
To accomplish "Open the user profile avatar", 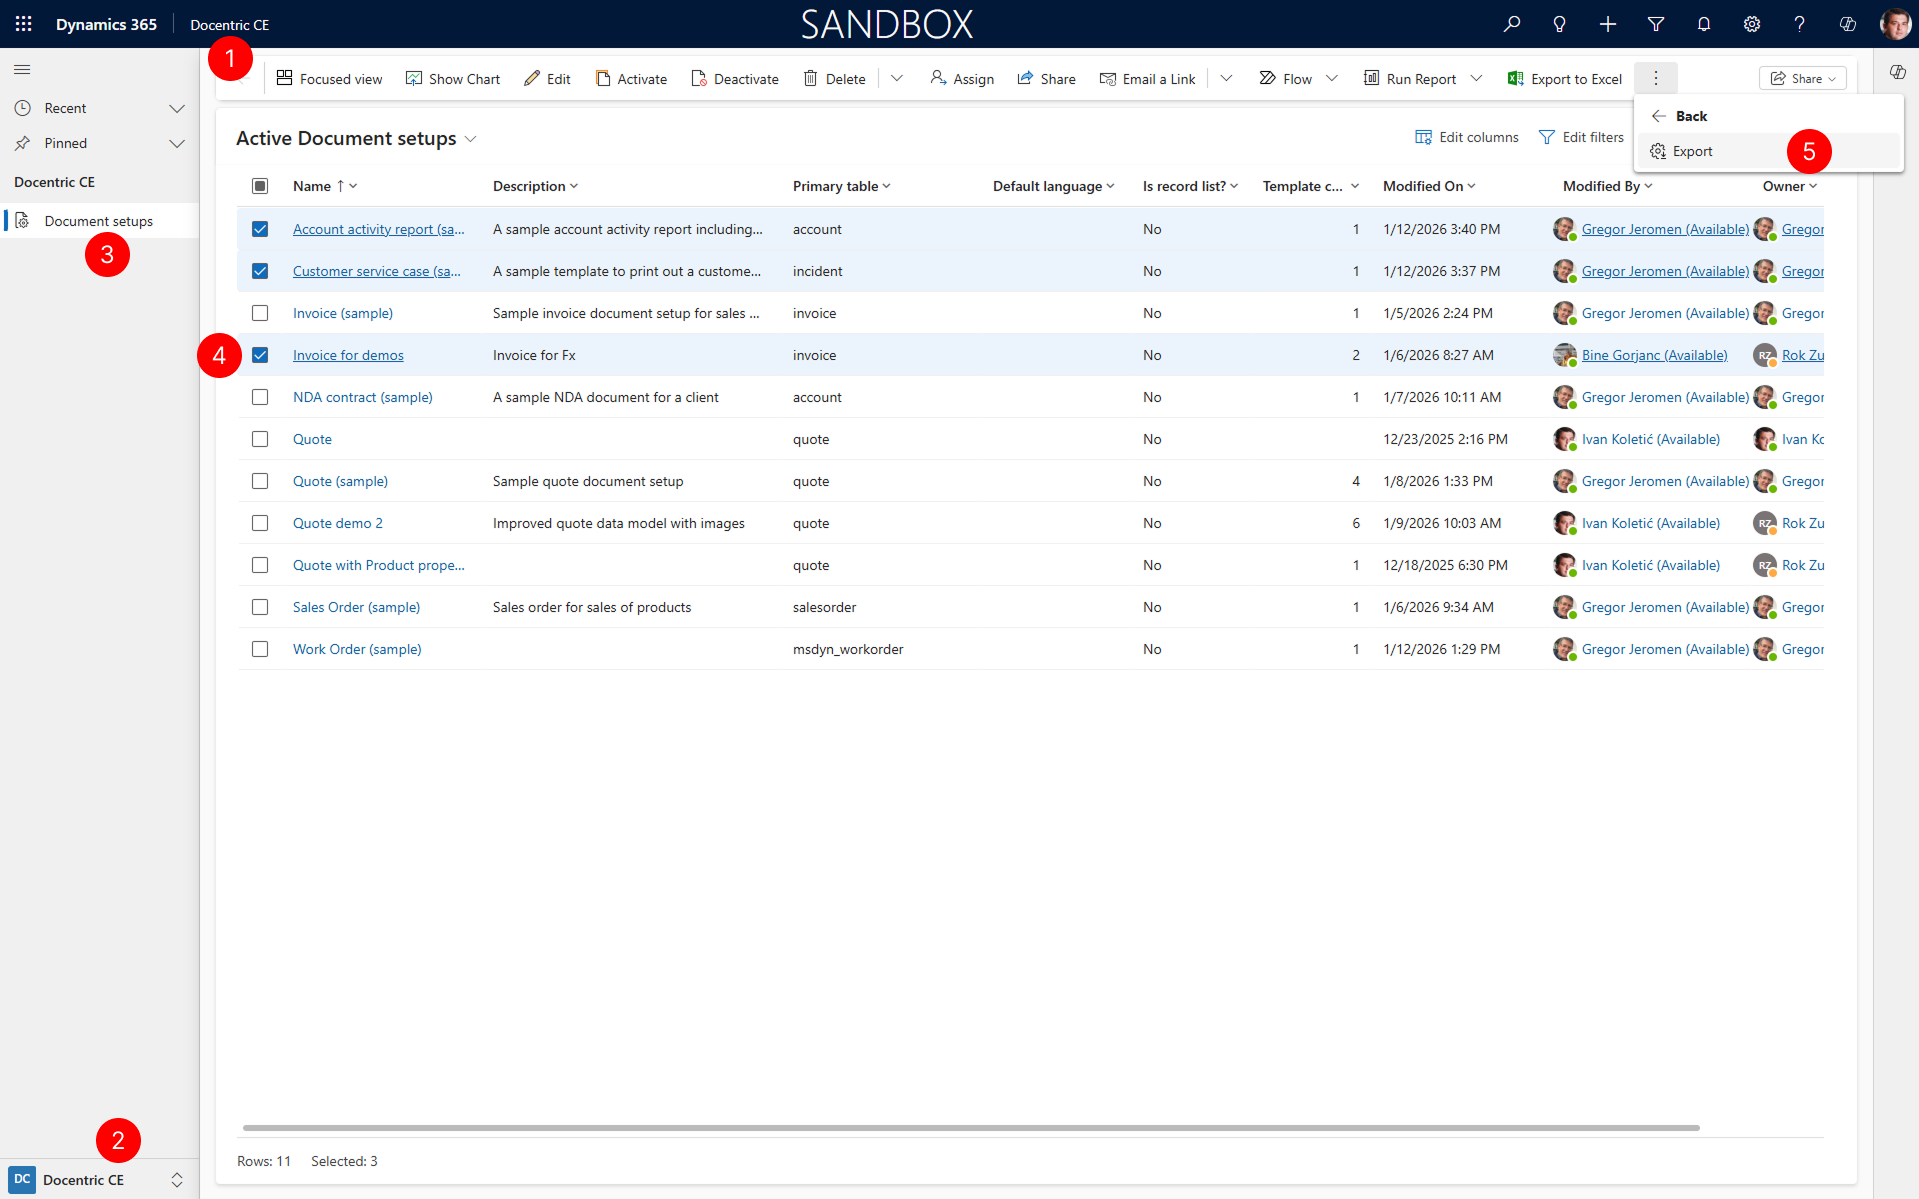I will pyautogui.click(x=1895, y=24).
